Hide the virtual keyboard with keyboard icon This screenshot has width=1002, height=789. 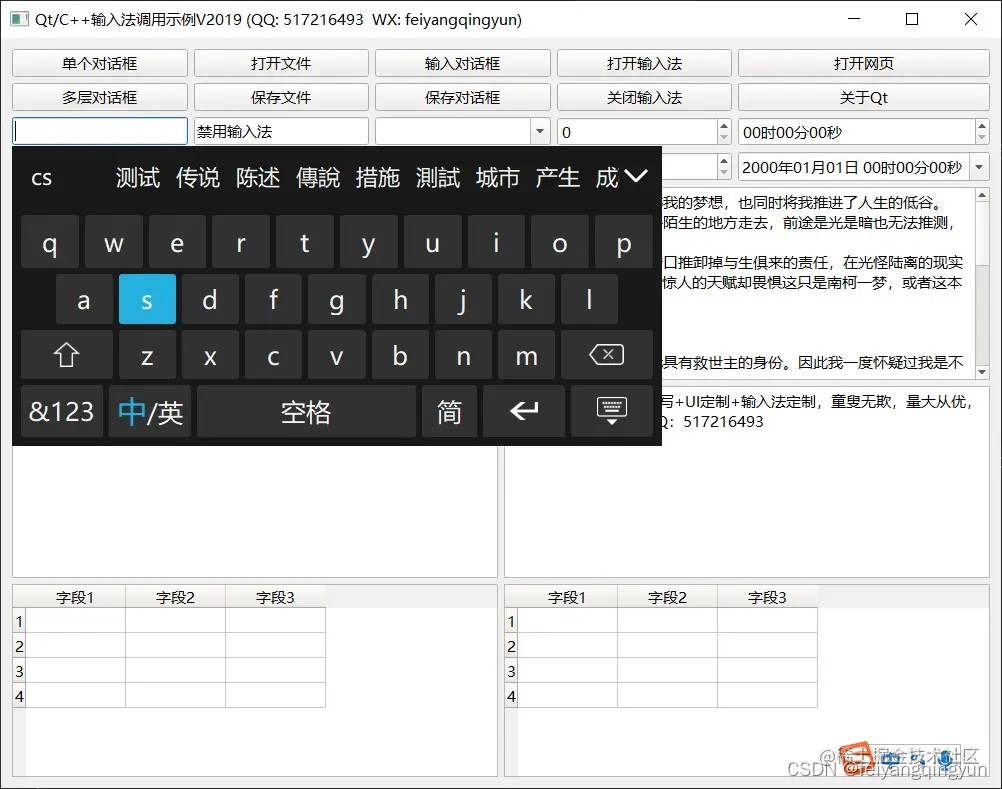click(x=612, y=411)
